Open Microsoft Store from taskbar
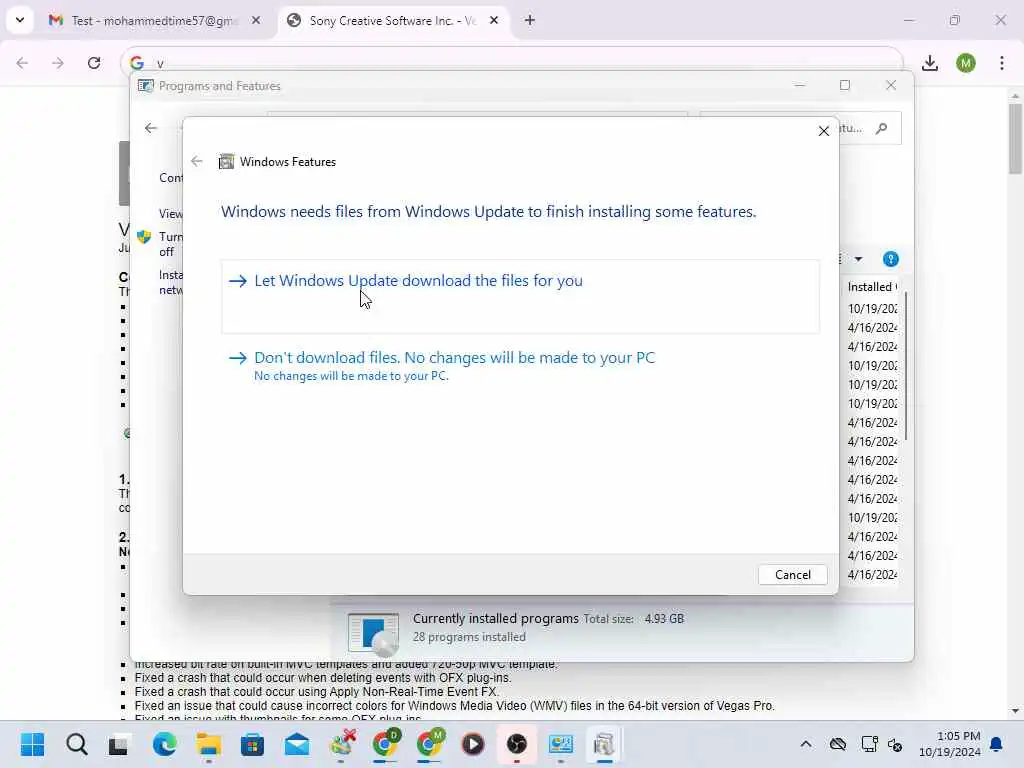 (253, 744)
